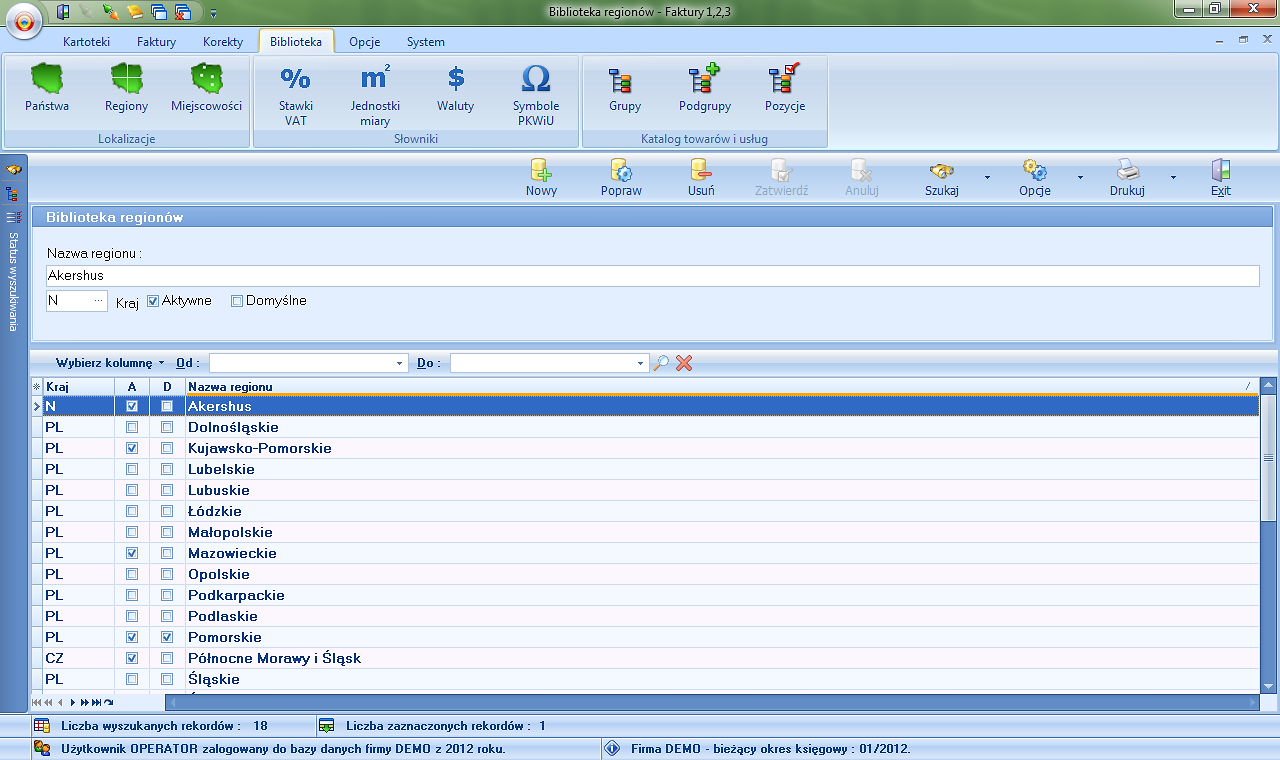Image resolution: width=1280 pixels, height=760 pixels.
Task: Toggle the Aktywne checkbox
Action: 153,300
